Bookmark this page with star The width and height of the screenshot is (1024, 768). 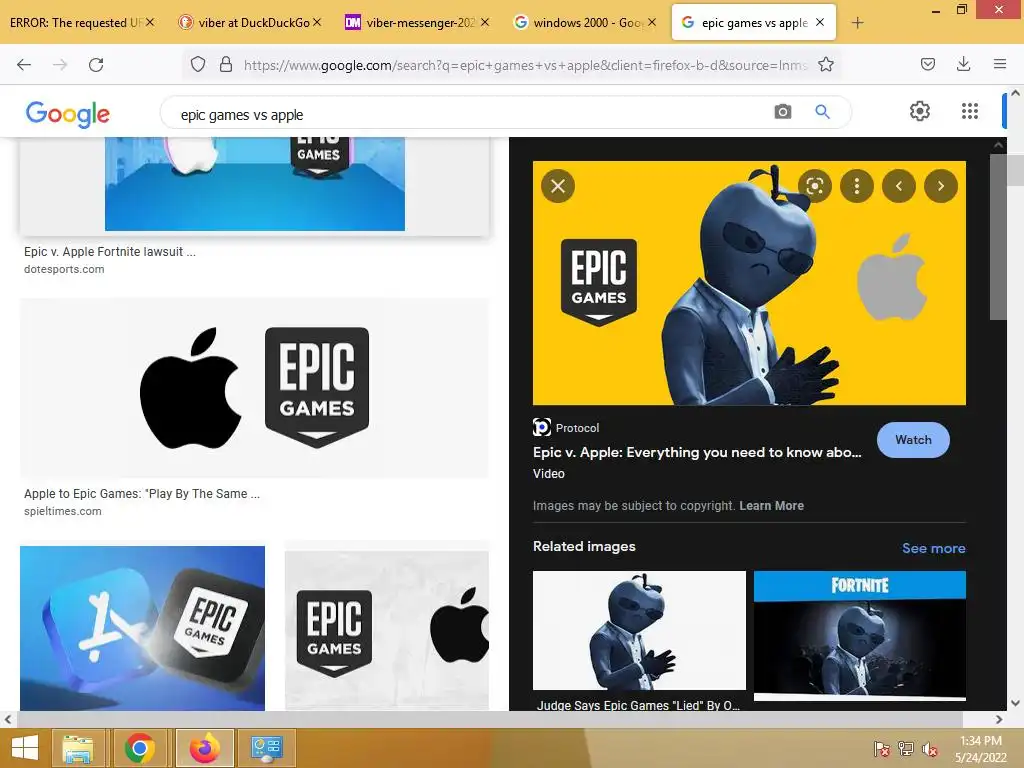[825, 65]
